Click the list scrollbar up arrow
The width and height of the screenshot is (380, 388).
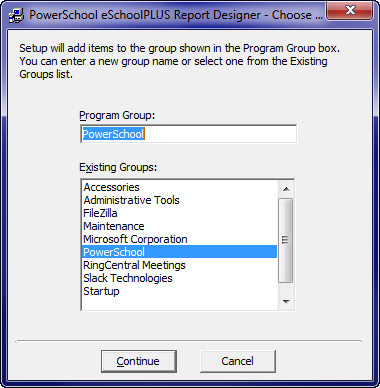click(286, 189)
